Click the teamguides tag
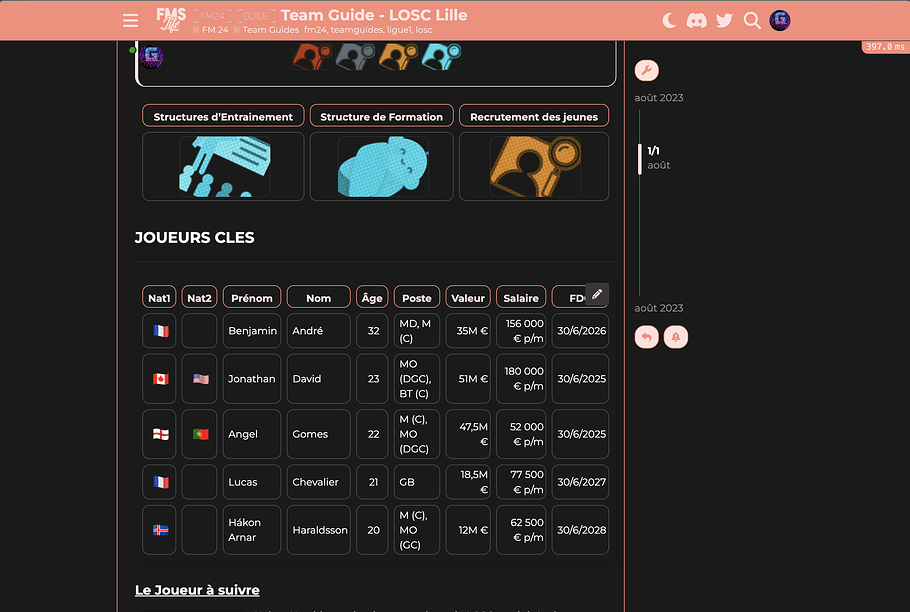 coord(357,30)
